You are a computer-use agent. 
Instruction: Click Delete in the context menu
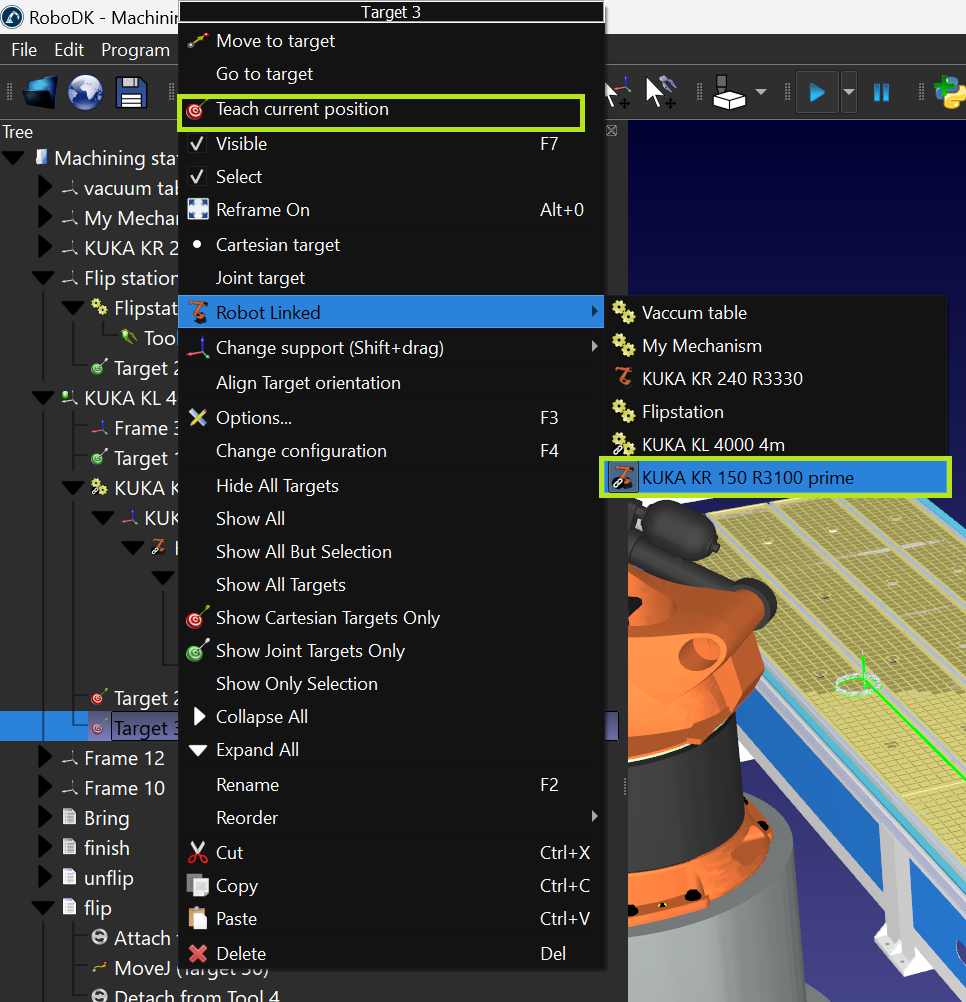[x=241, y=954]
